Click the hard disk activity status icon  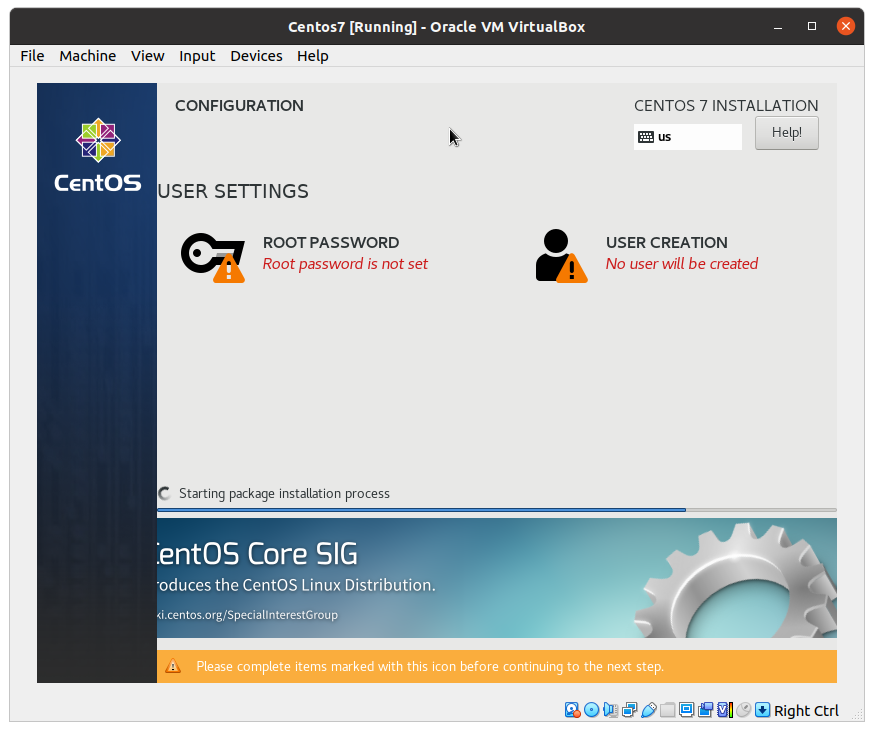pos(572,710)
